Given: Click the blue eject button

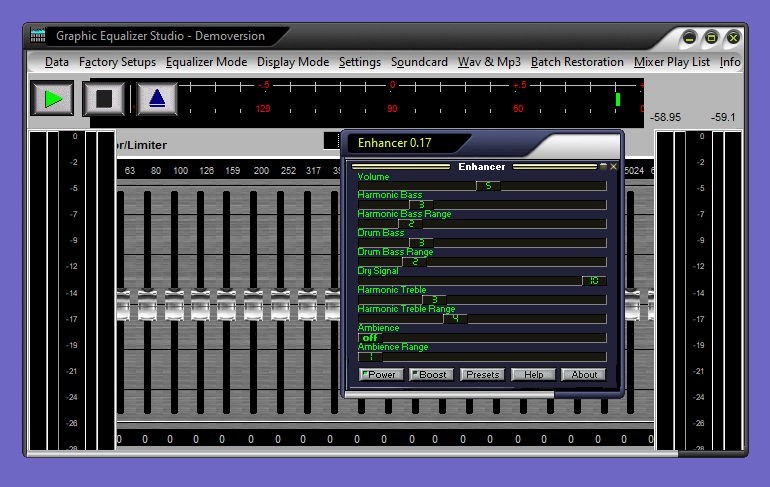Looking at the screenshot, I should pos(157,99).
